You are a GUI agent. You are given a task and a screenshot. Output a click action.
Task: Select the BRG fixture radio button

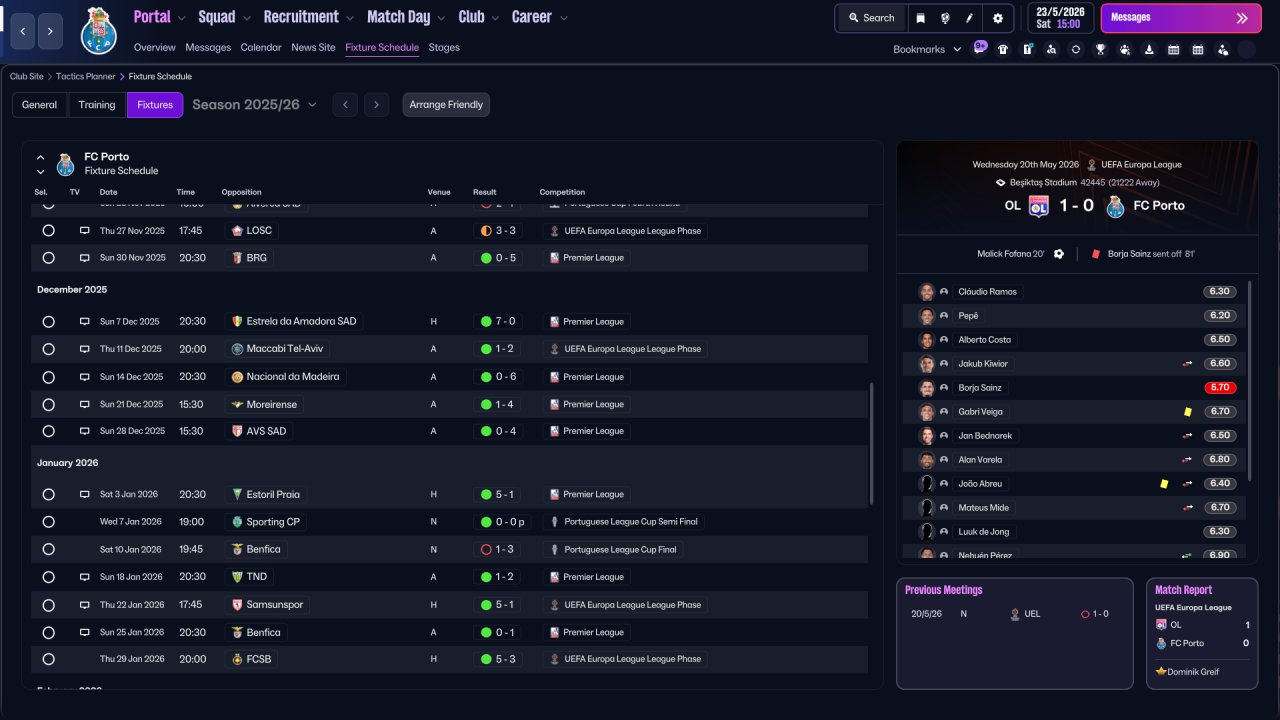pos(48,258)
